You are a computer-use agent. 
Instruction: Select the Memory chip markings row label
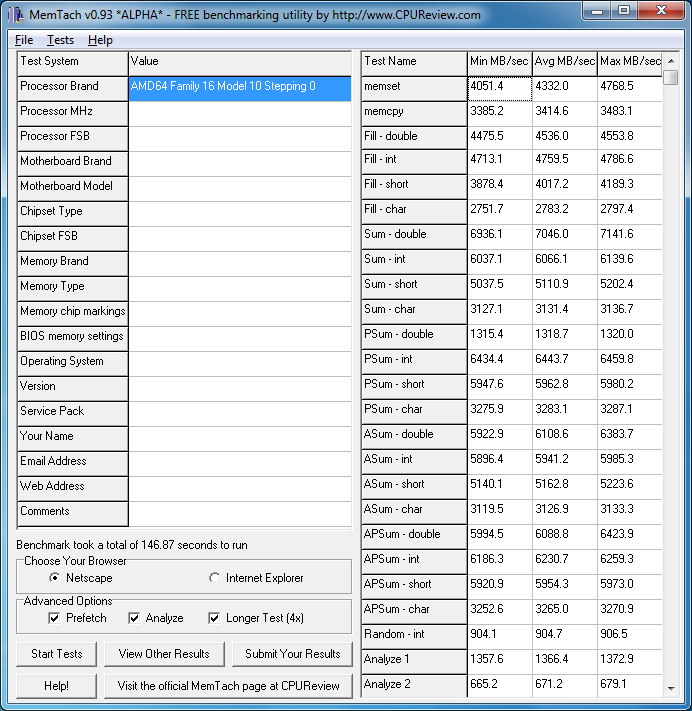73,314
